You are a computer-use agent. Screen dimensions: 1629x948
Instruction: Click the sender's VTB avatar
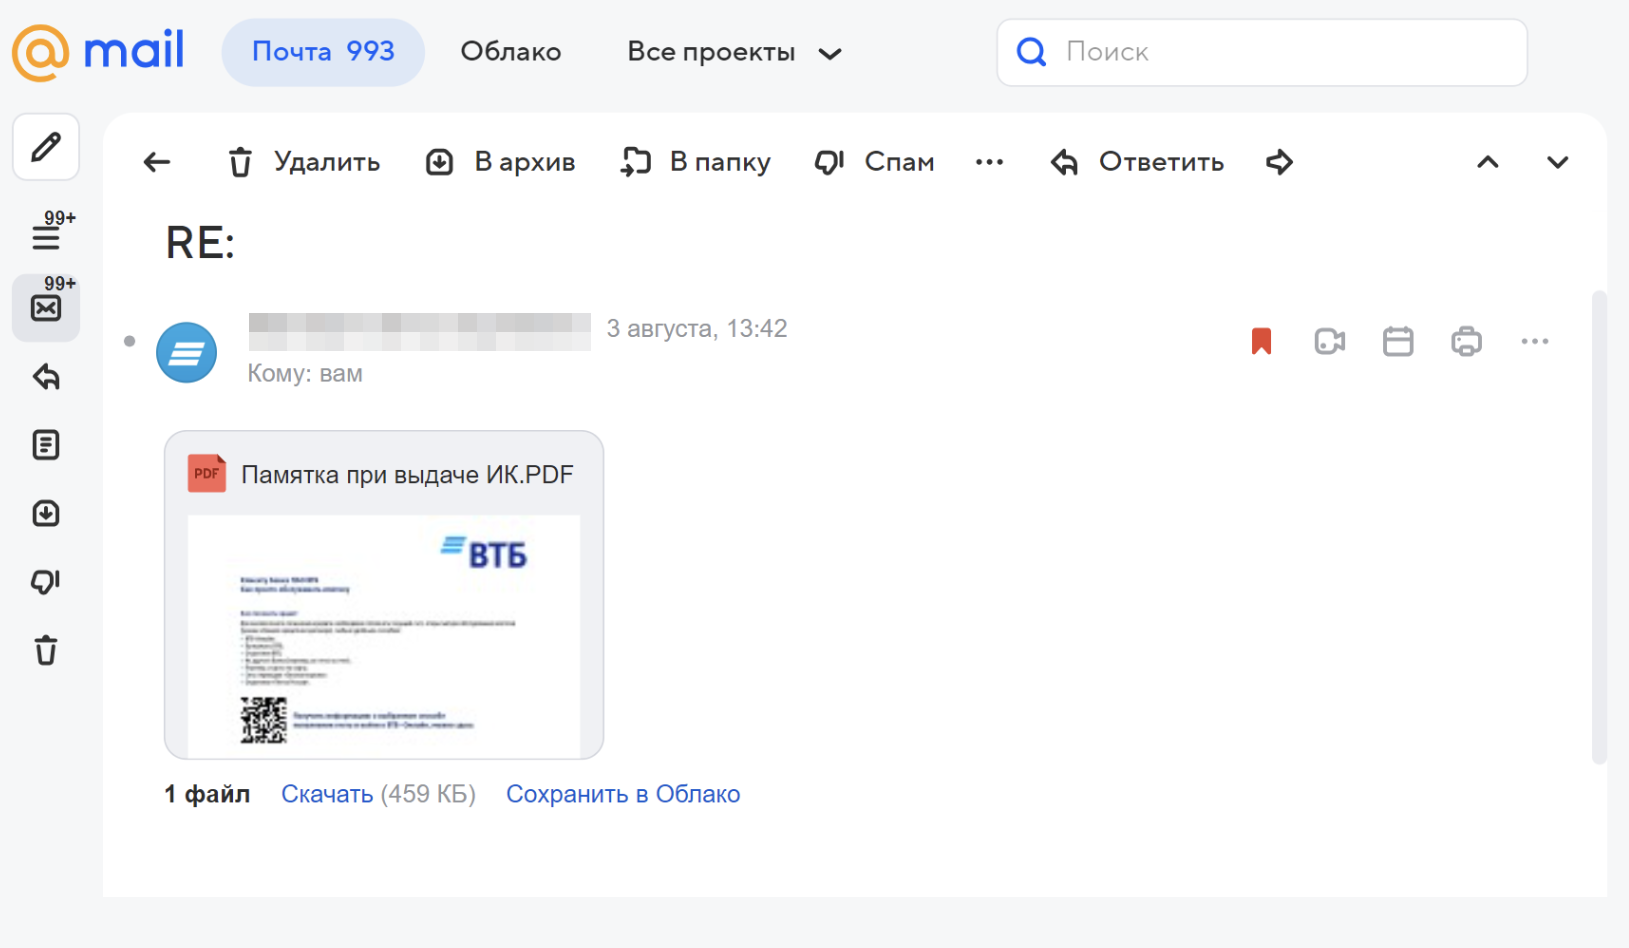(187, 352)
